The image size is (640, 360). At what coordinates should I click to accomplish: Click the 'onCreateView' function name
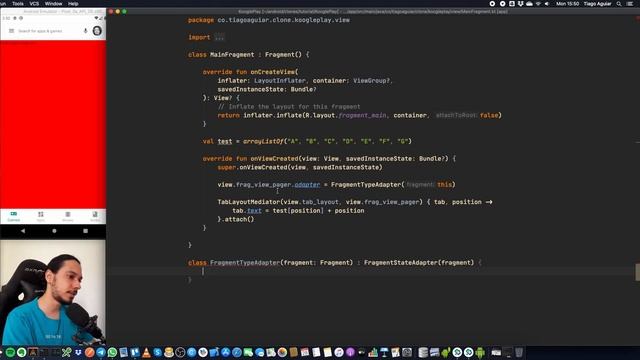[273, 72]
